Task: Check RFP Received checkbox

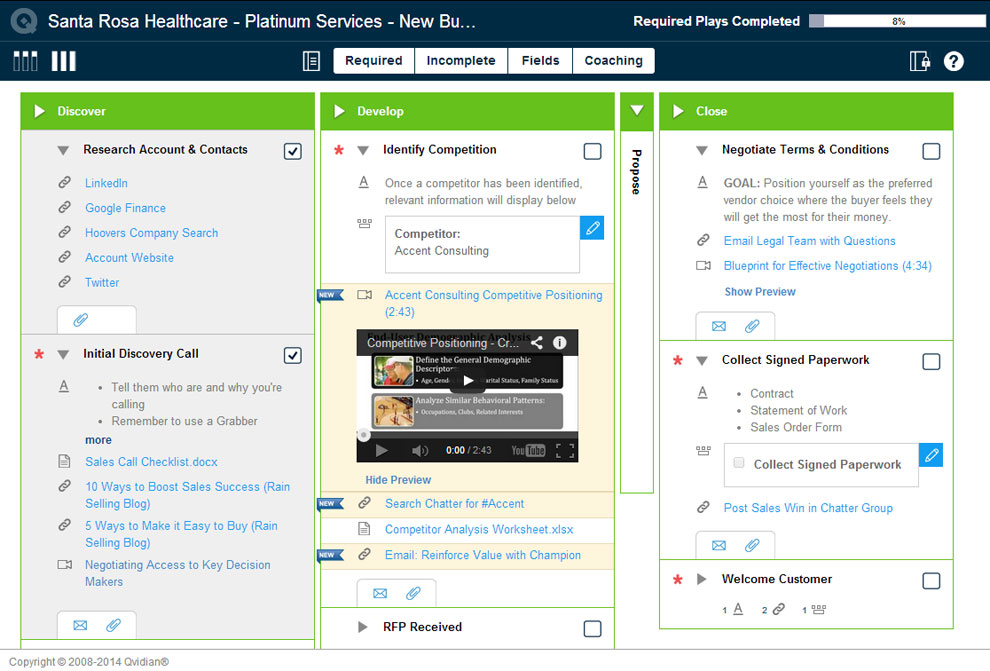Action: point(592,629)
